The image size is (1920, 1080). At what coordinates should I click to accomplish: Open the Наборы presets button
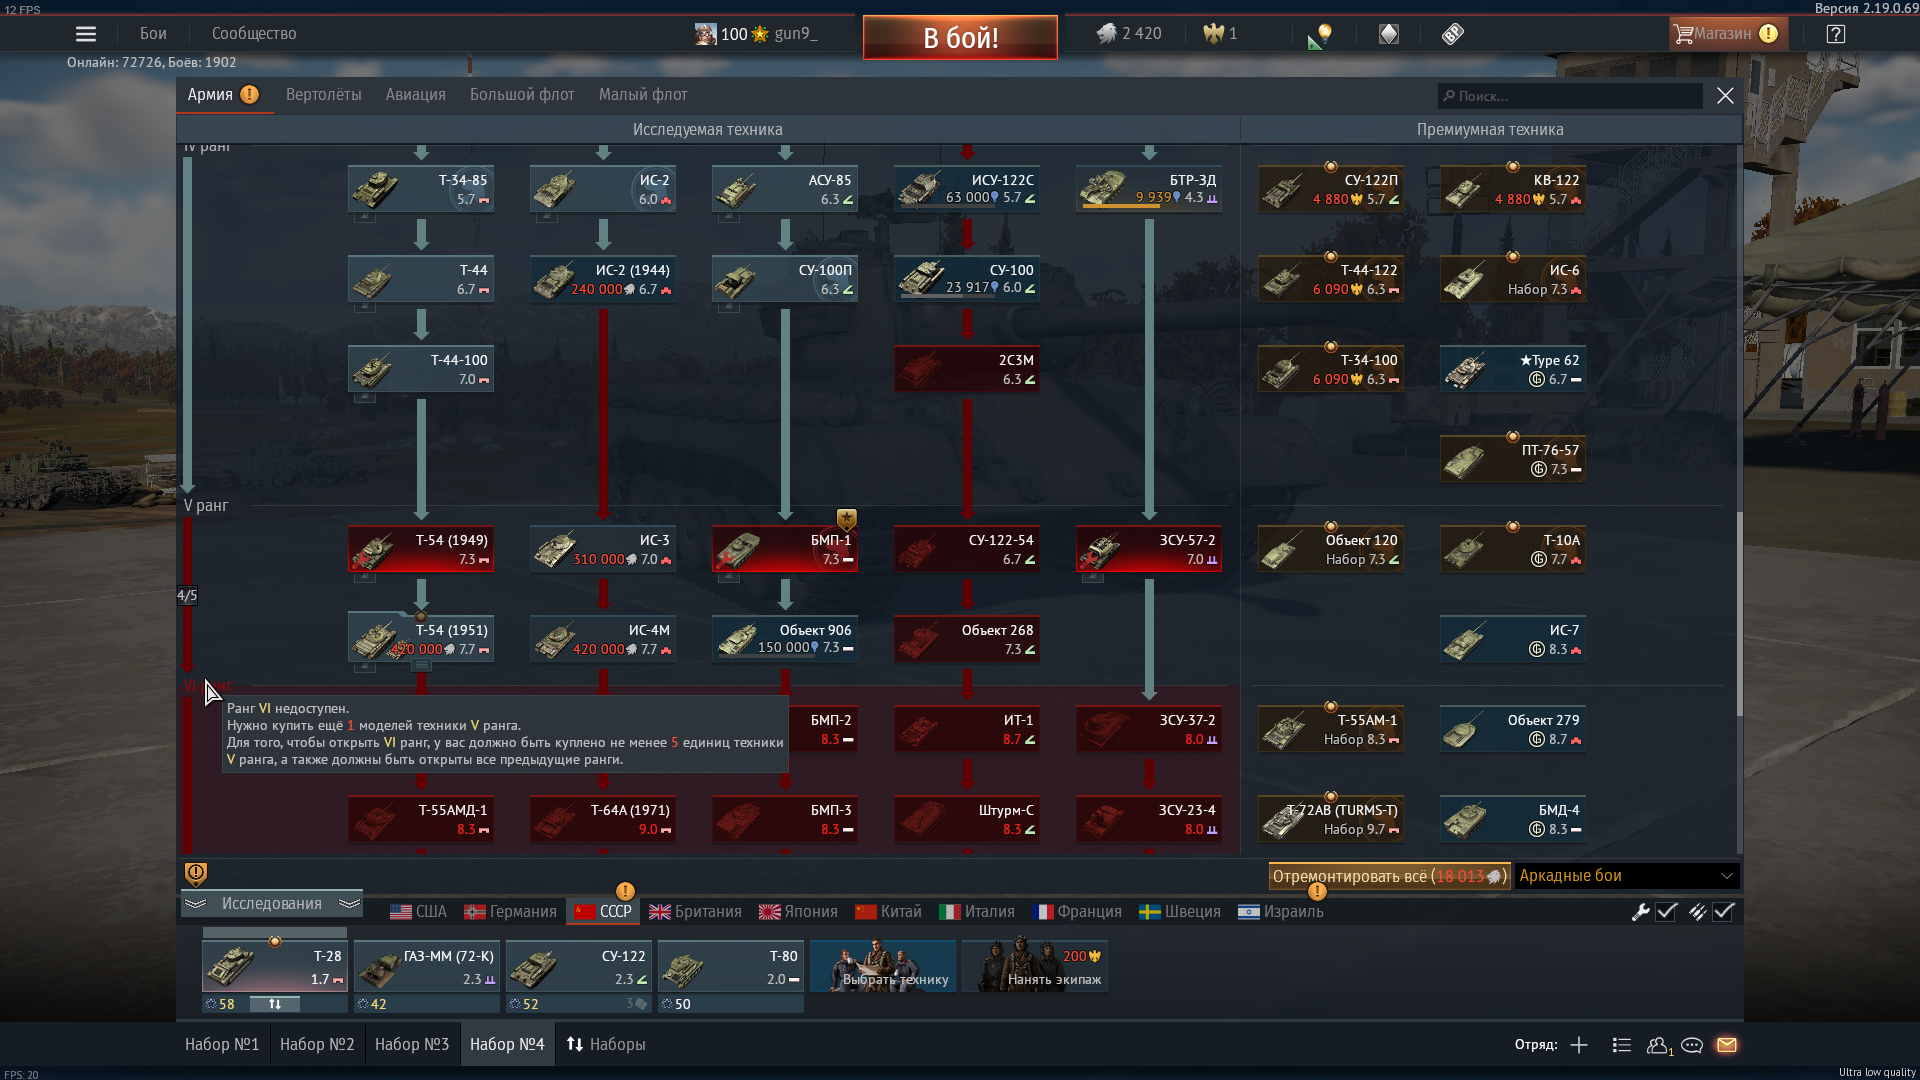click(x=606, y=1045)
